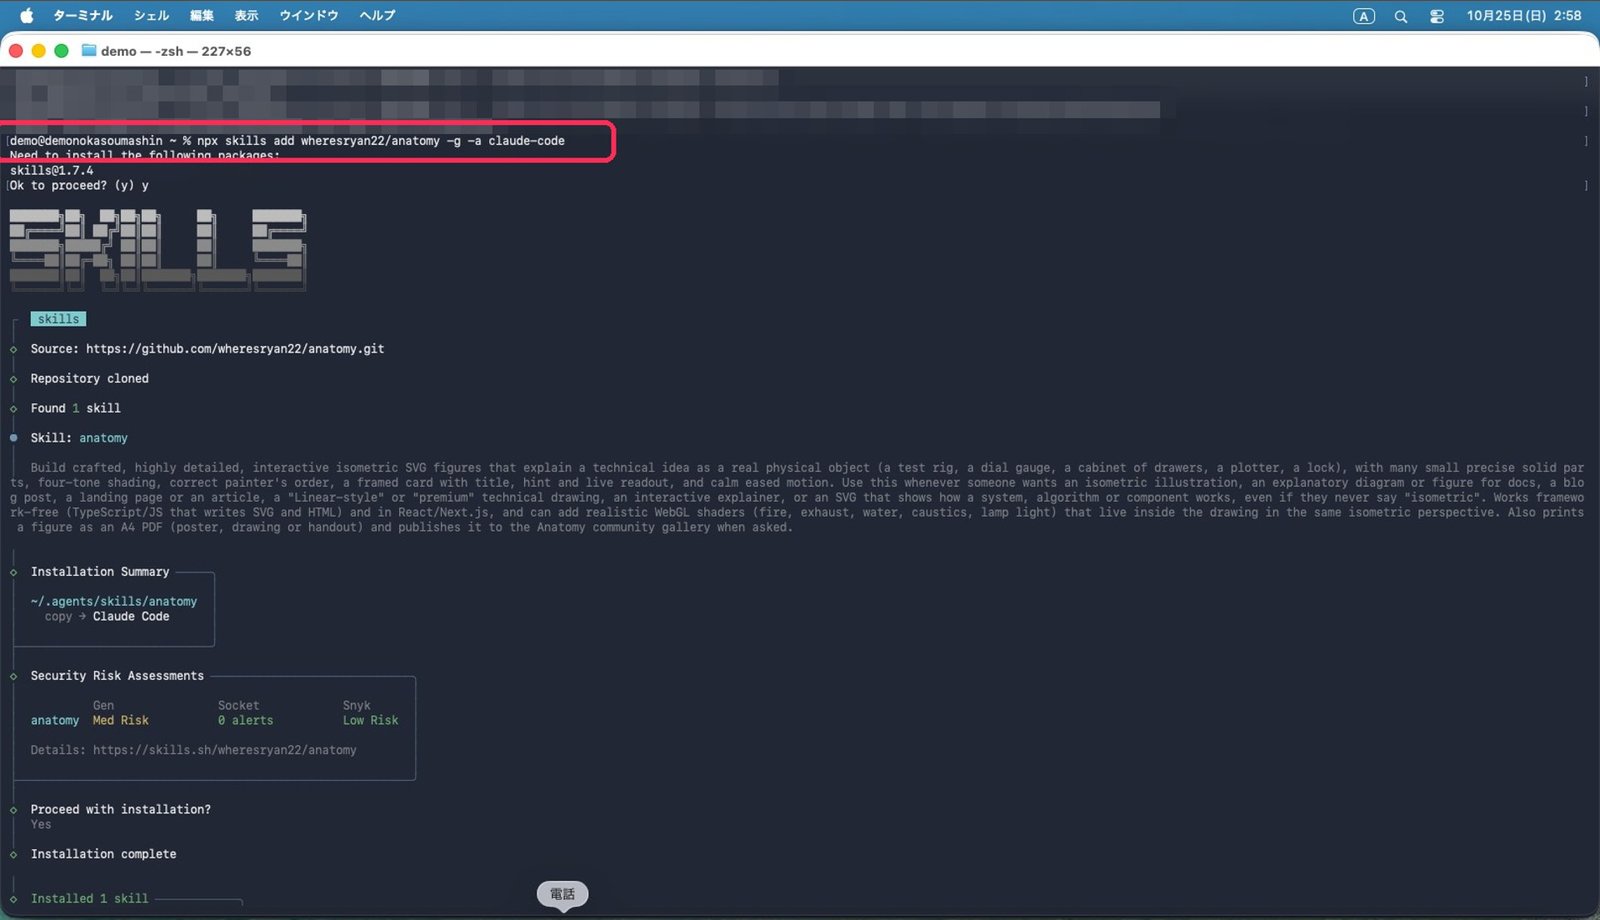Viewport: 1600px width, 920px height.
Task: Click the Med Risk value
Action: [x=121, y=721]
